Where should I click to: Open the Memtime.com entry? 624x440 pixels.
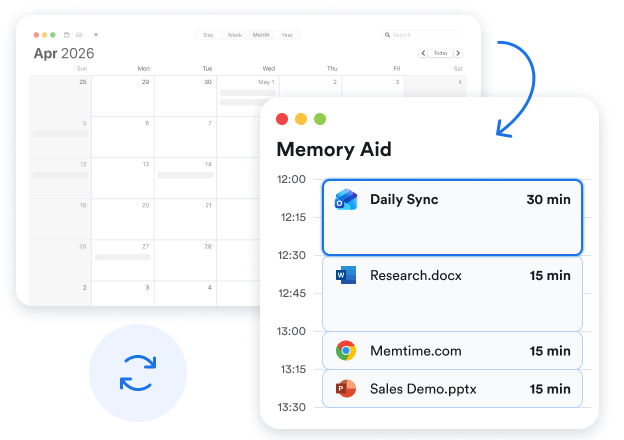tap(452, 350)
